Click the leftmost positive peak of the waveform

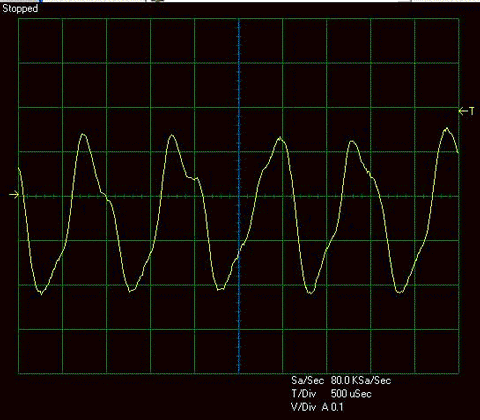(x=83, y=134)
